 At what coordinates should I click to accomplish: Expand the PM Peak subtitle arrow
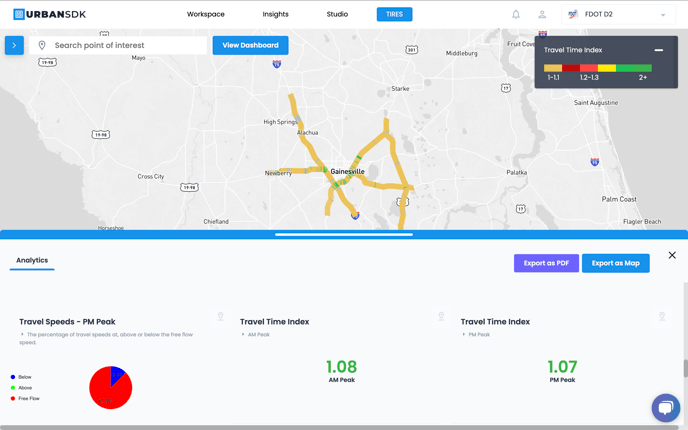coord(463,334)
